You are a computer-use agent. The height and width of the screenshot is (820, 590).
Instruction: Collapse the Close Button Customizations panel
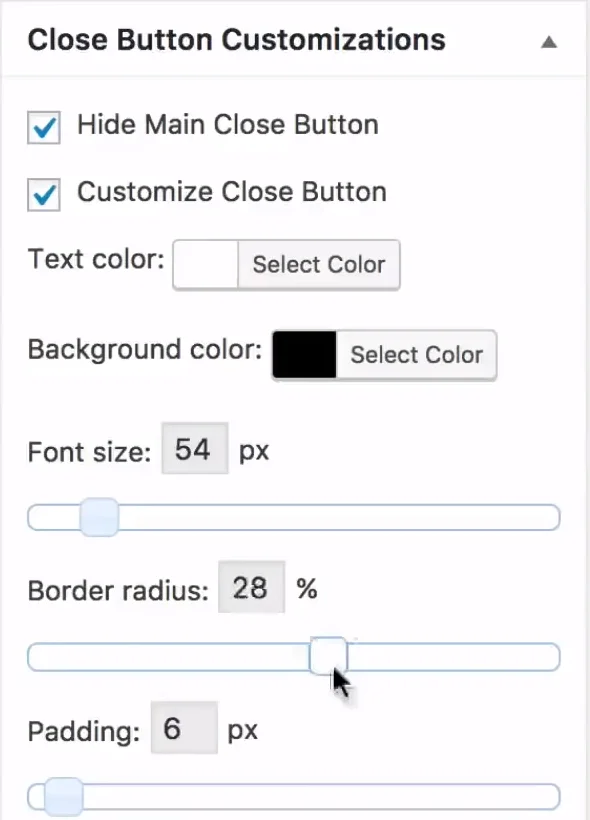549,44
